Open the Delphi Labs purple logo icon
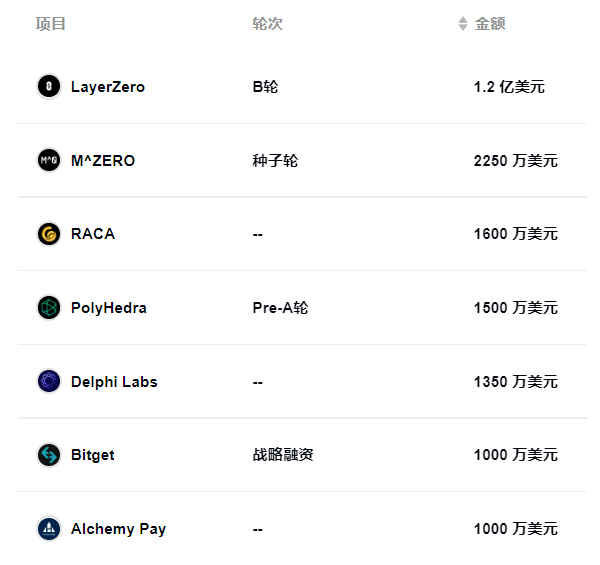This screenshot has height=565, width=600. [x=49, y=381]
